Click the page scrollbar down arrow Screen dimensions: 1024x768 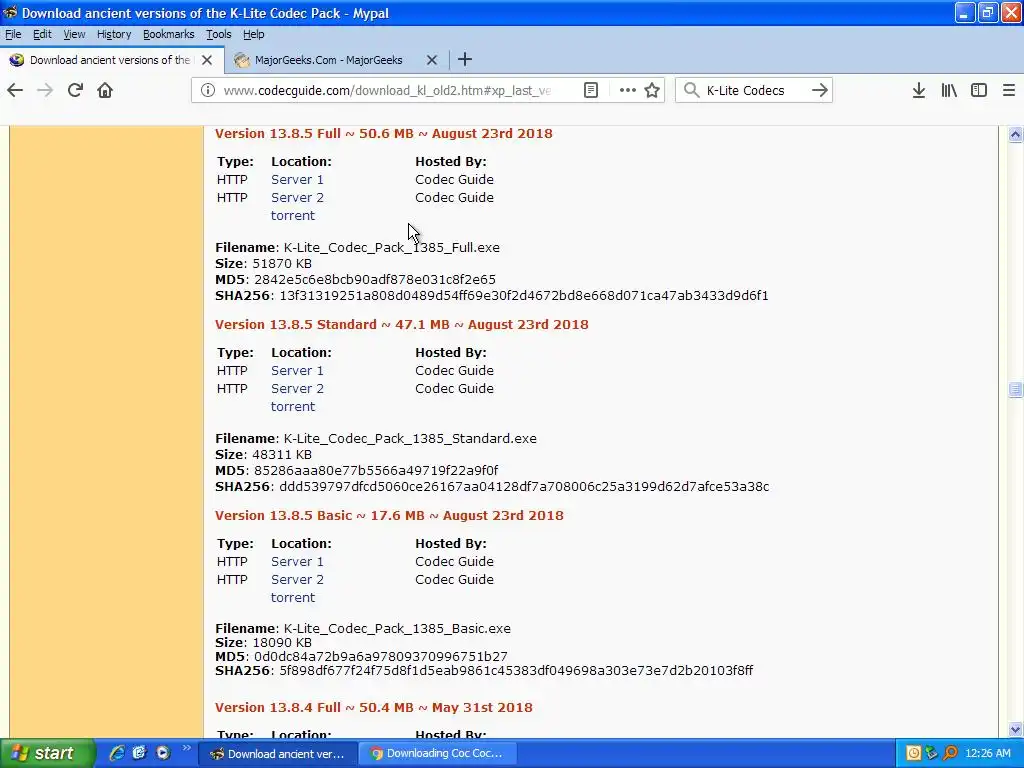[1015, 729]
